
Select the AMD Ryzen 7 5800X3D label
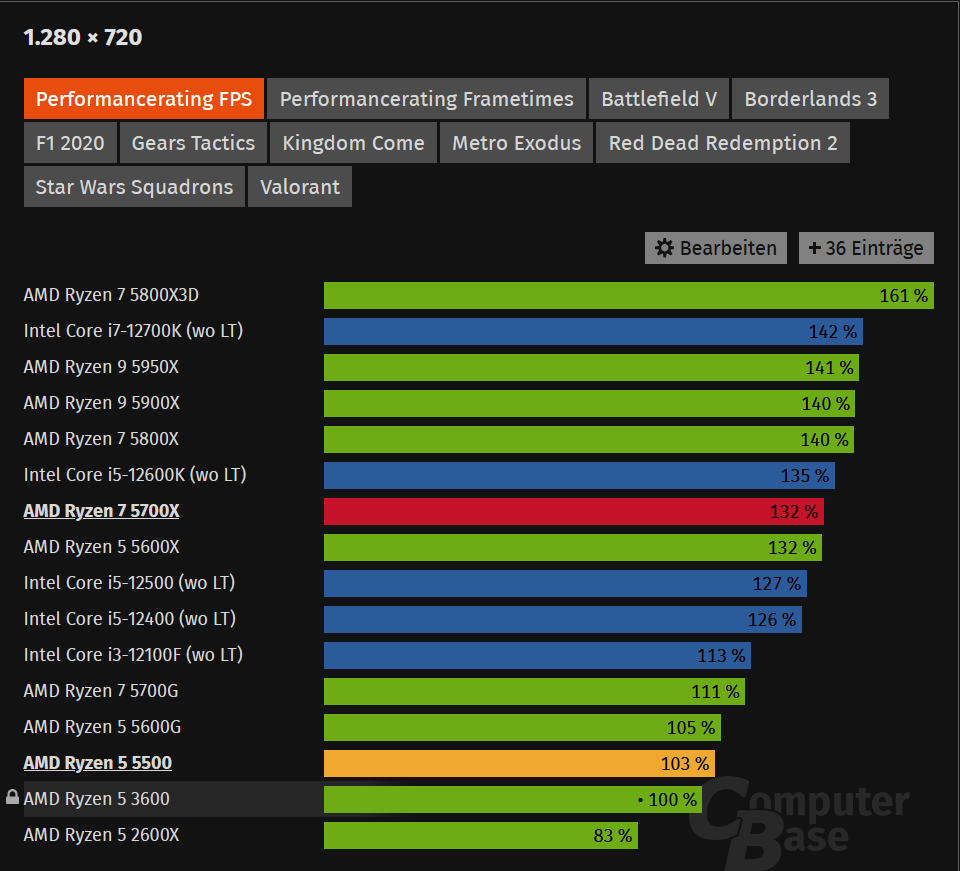click(111, 295)
